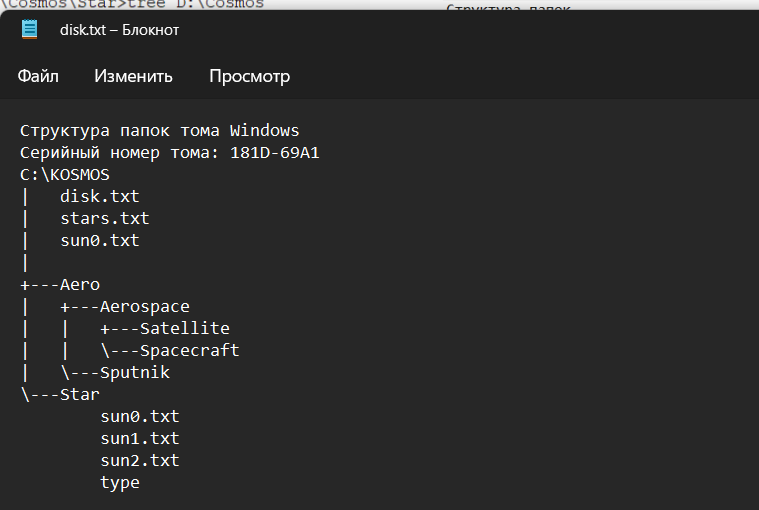Click the Aero folder line

pyautogui.click(x=60, y=285)
